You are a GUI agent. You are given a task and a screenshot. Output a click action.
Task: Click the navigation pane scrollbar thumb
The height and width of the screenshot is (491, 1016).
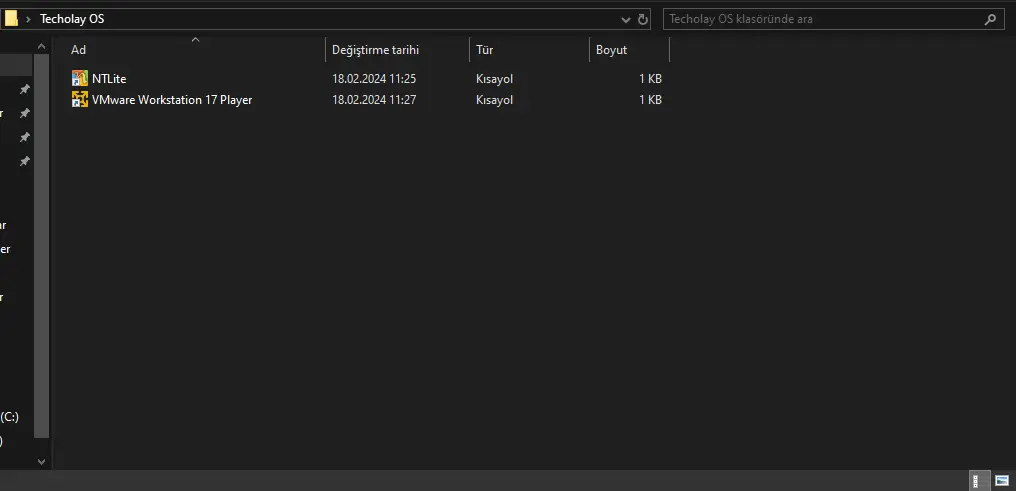(41, 246)
